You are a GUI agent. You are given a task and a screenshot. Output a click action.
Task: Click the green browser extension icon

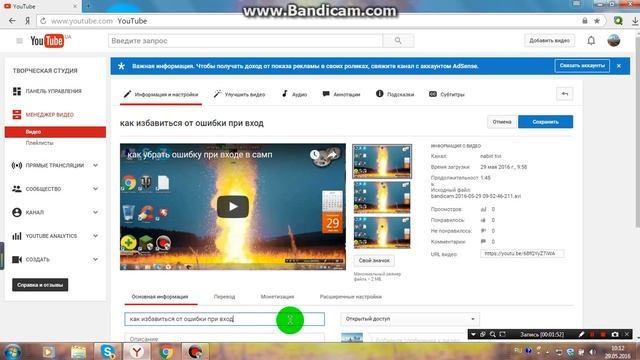point(618,20)
